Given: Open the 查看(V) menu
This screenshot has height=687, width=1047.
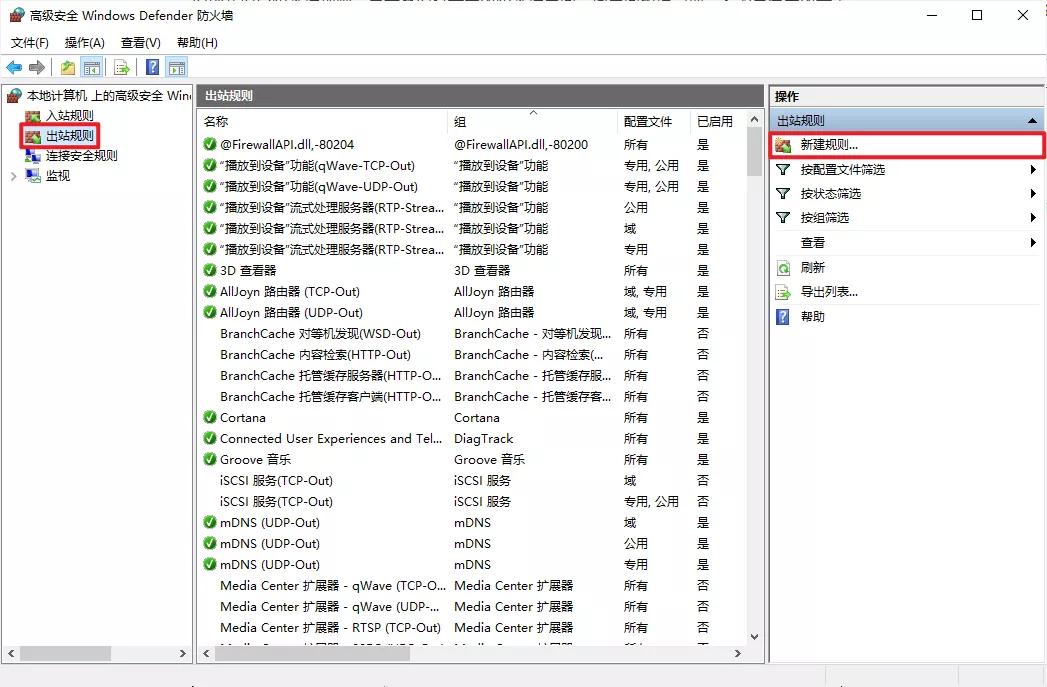Looking at the screenshot, I should coord(139,43).
